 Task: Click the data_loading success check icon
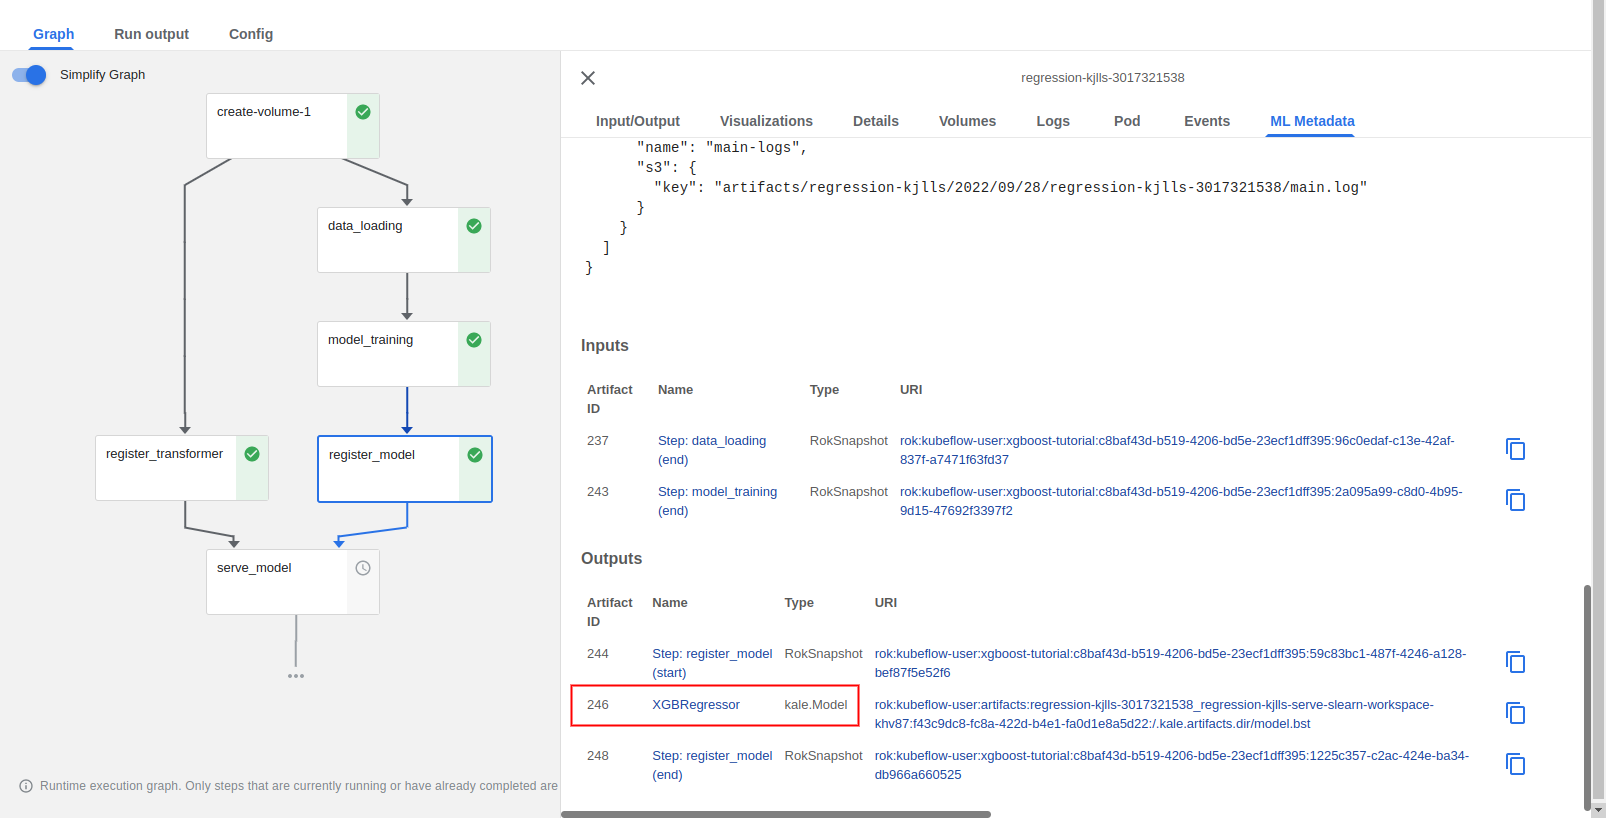click(x=474, y=226)
